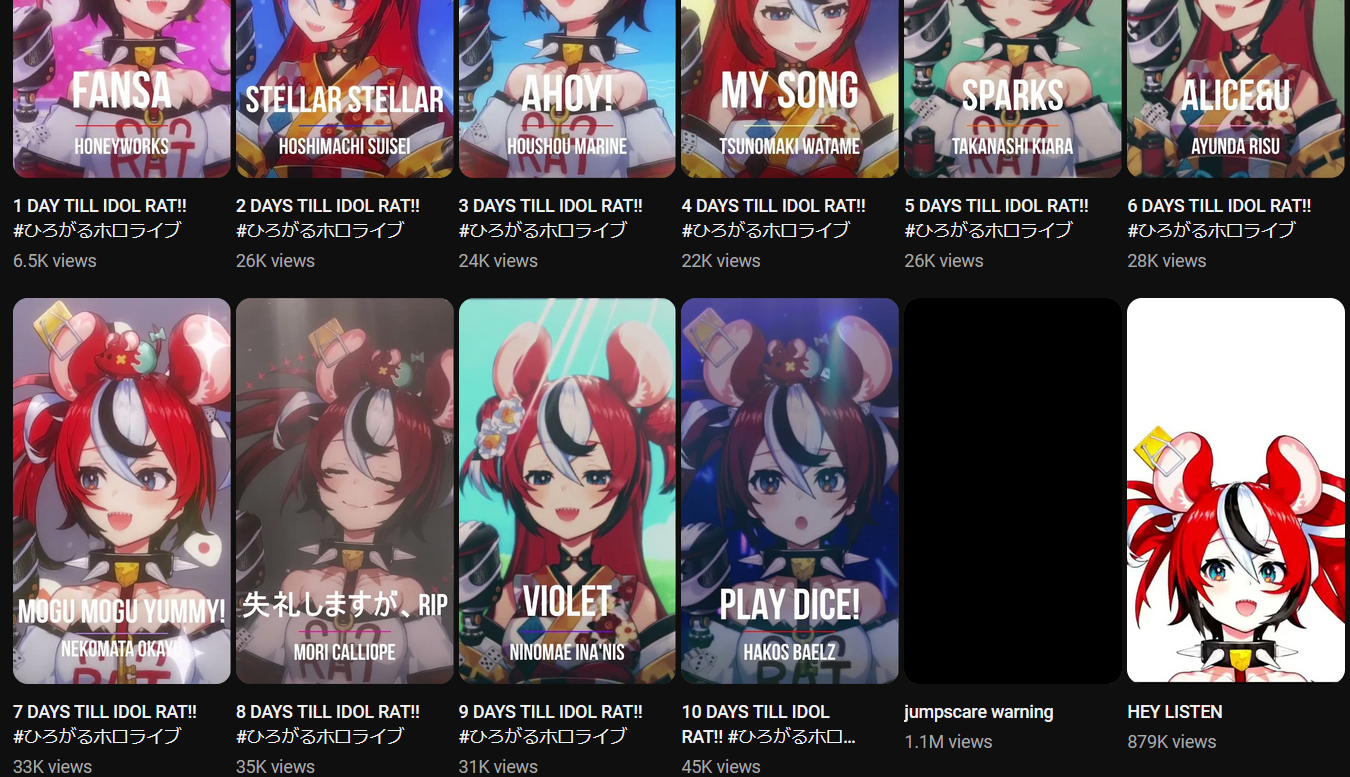Viewport: 1350px width, 777px height.
Task: Open the ALICE&U Ayunda Risu thumbnail
Action: pyautogui.click(x=1236, y=89)
